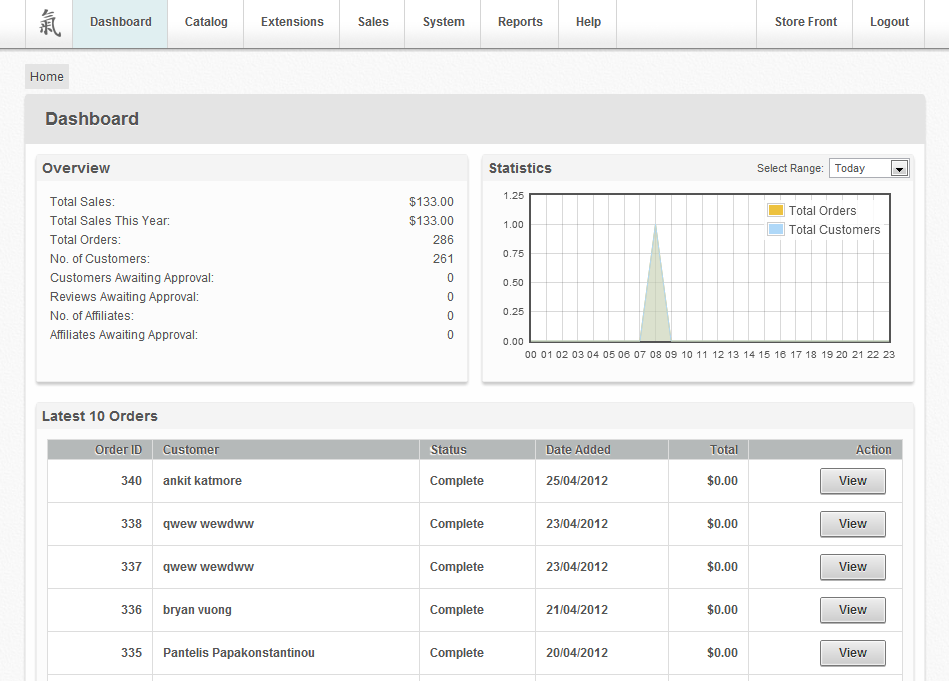Click No. of Affiliates label
Viewport: 949px width, 681px height.
(92, 316)
